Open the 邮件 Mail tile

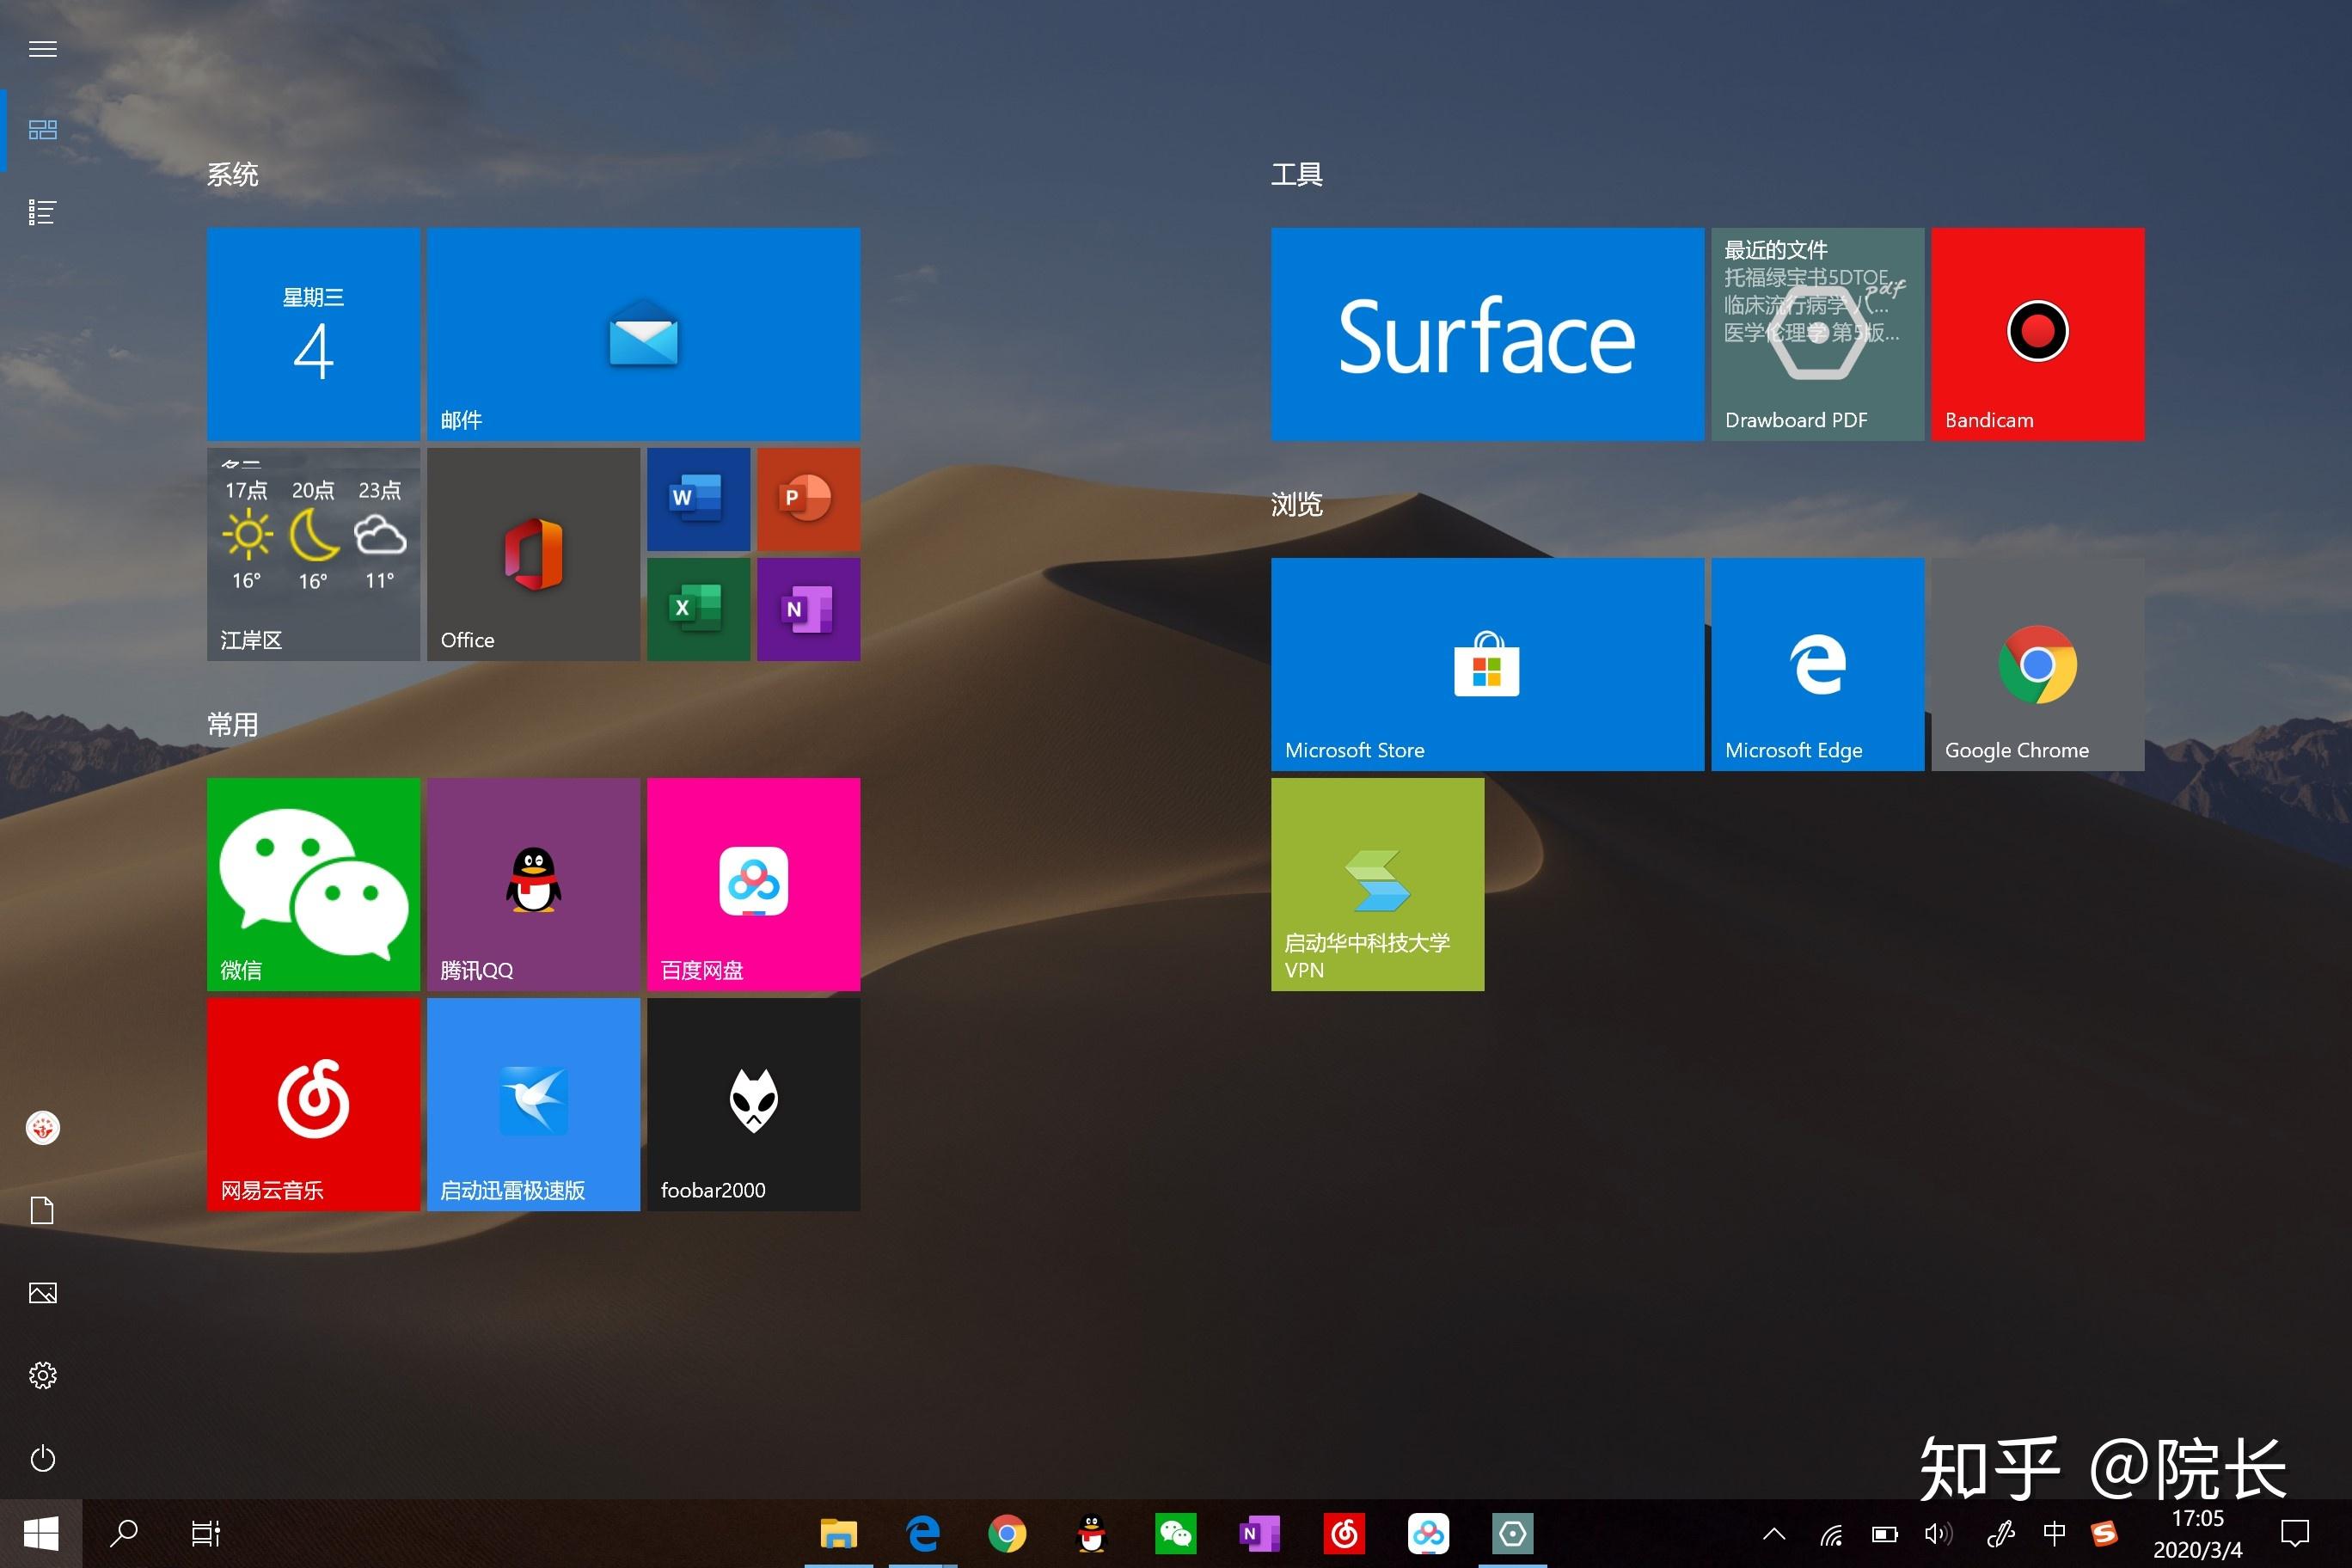[643, 334]
